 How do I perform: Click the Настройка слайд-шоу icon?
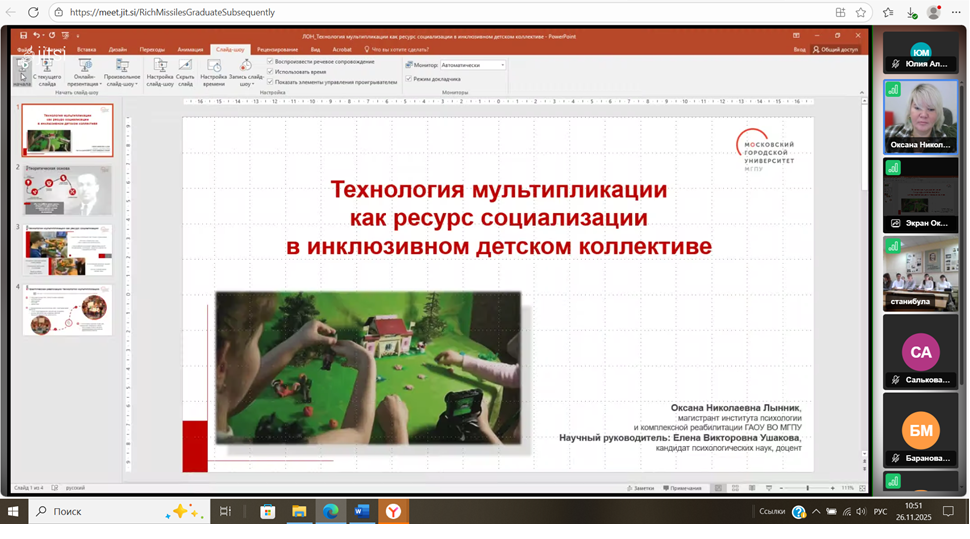159,70
